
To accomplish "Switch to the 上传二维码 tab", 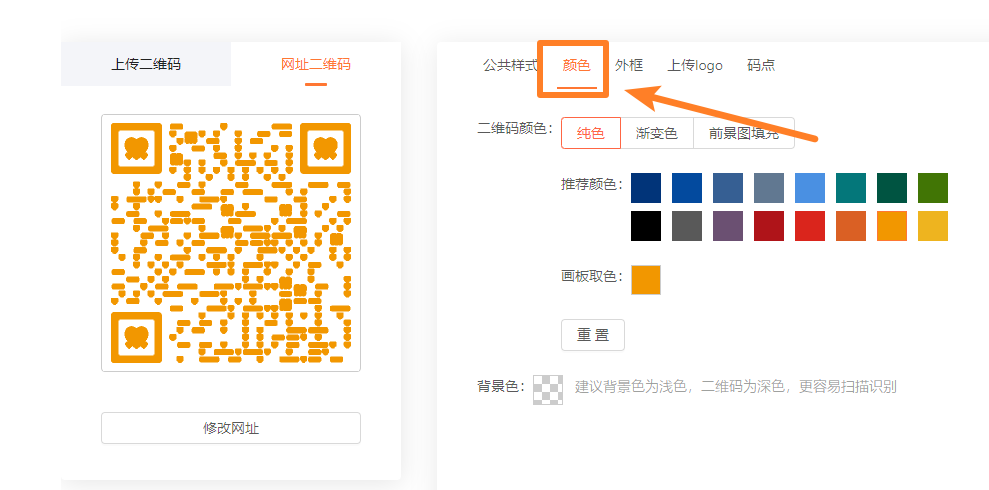I will tap(146, 64).
